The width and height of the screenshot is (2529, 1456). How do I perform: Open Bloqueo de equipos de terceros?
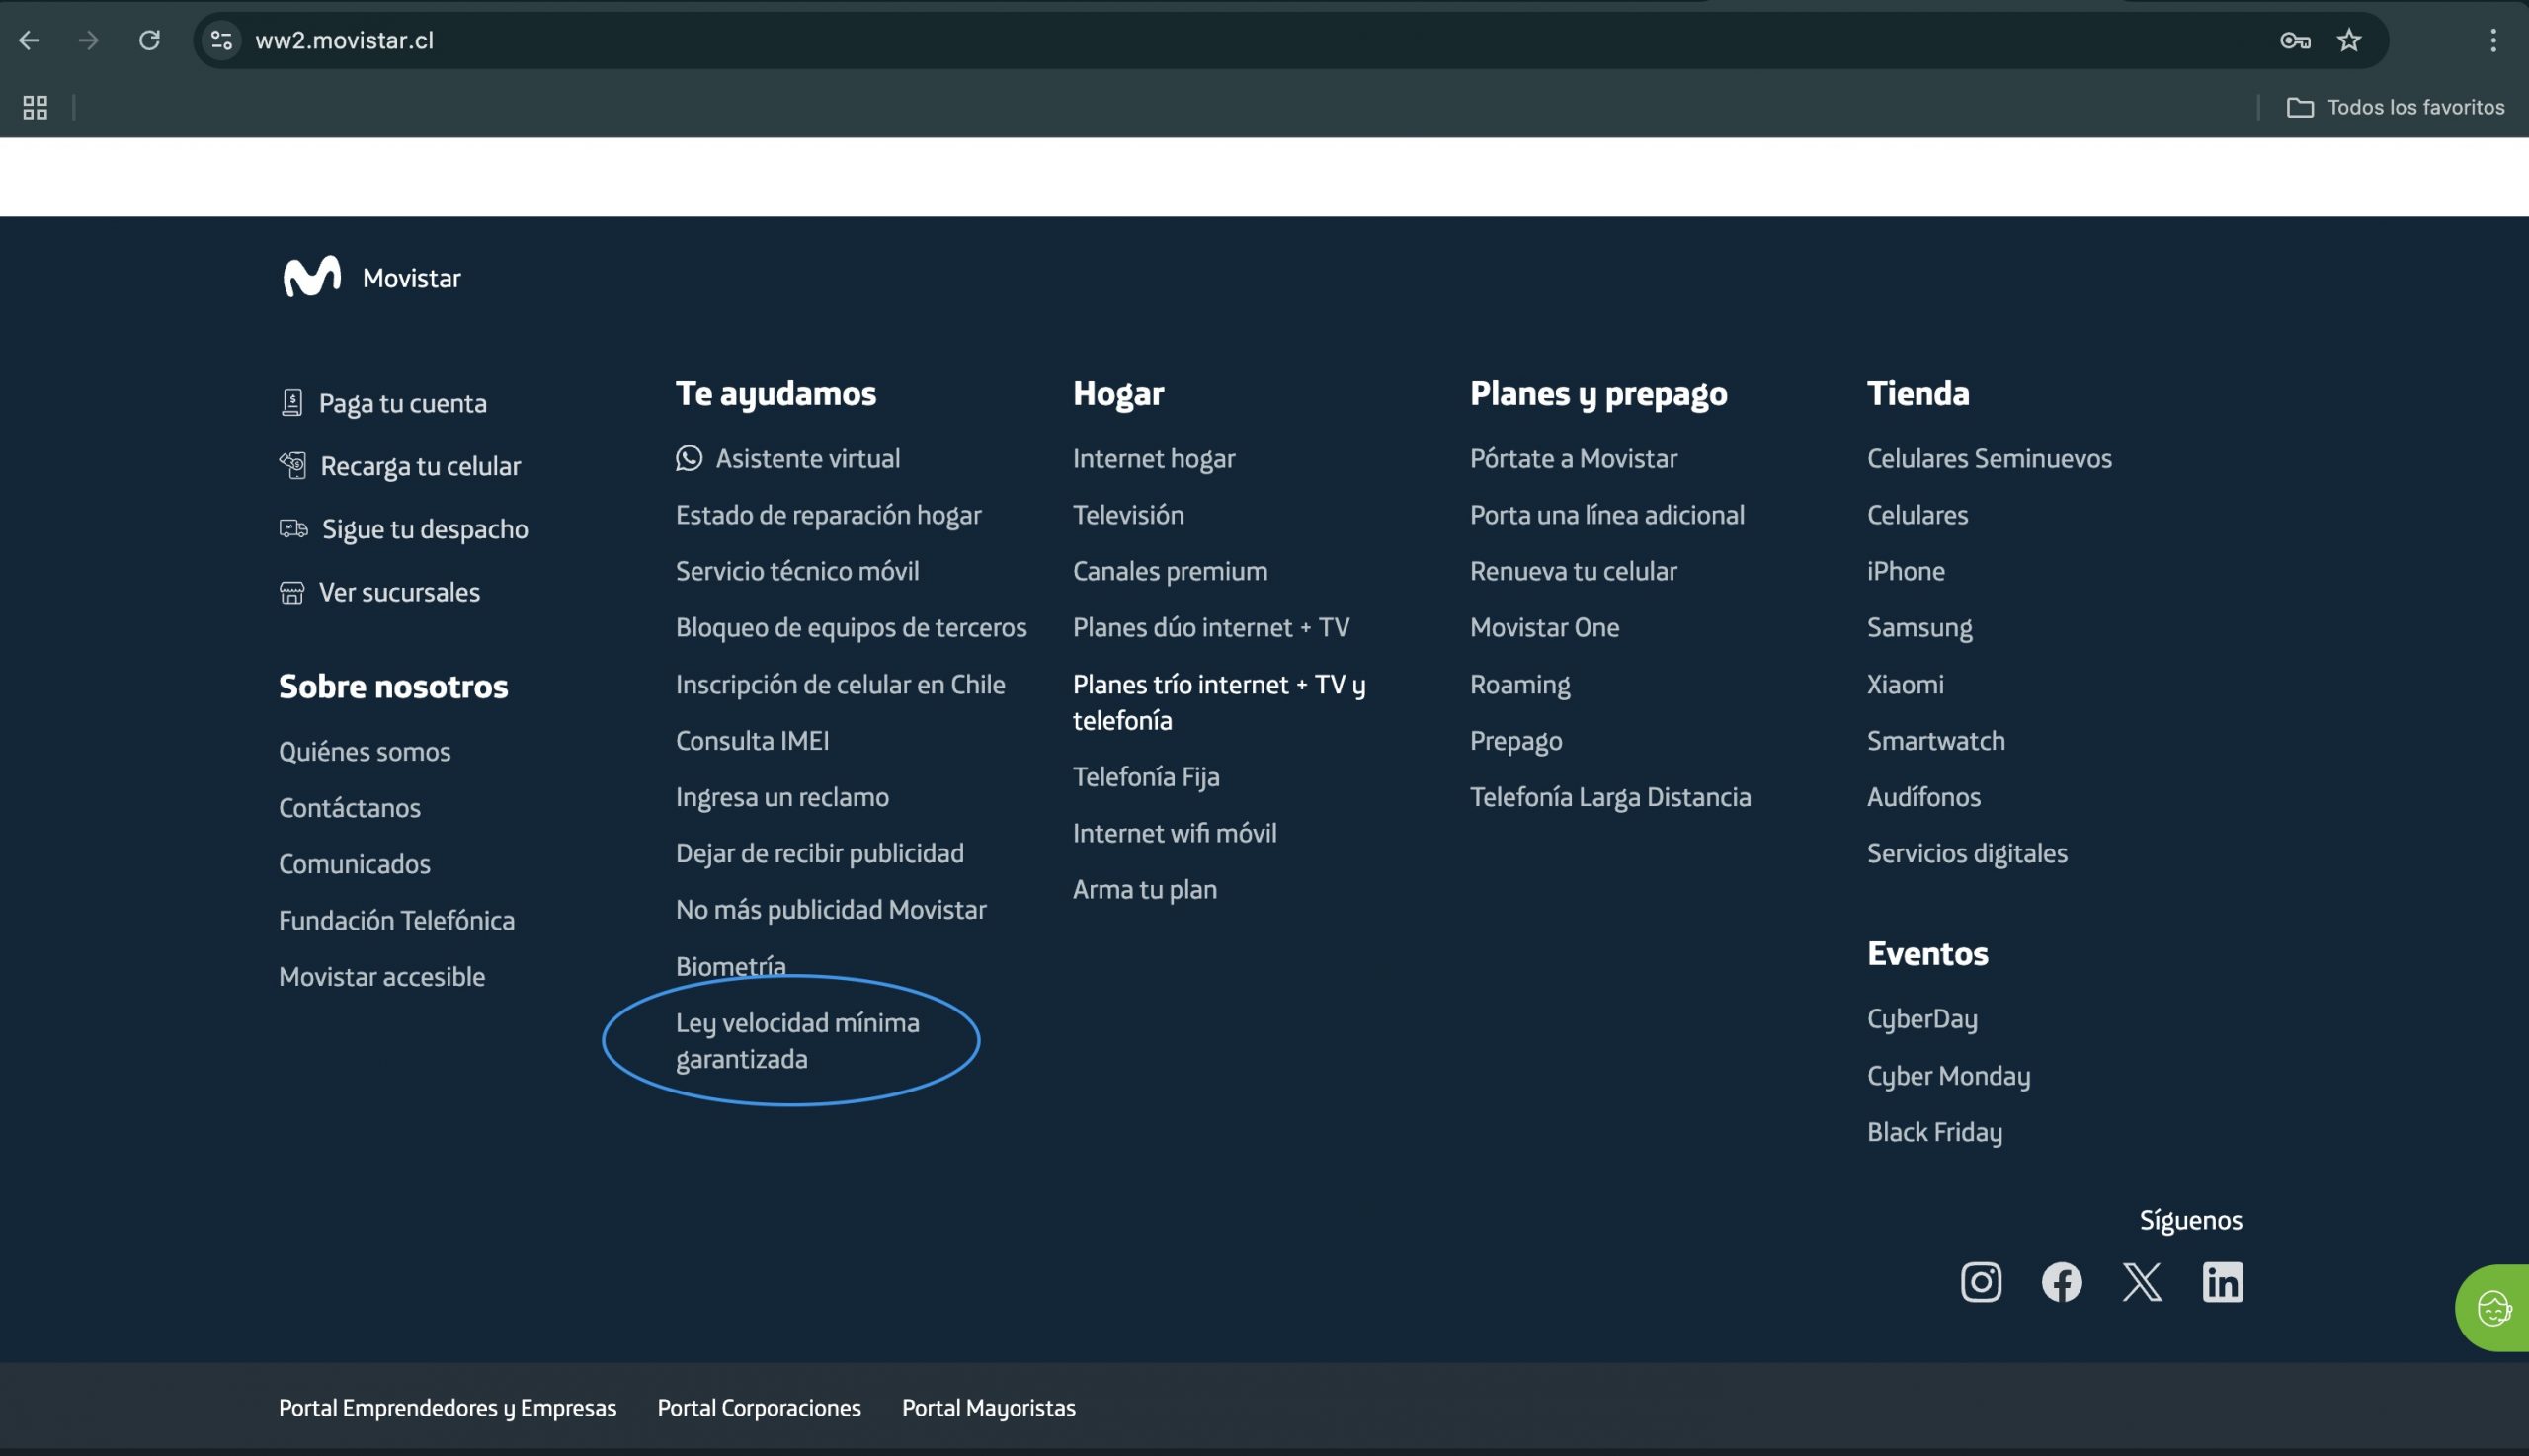tap(851, 627)
